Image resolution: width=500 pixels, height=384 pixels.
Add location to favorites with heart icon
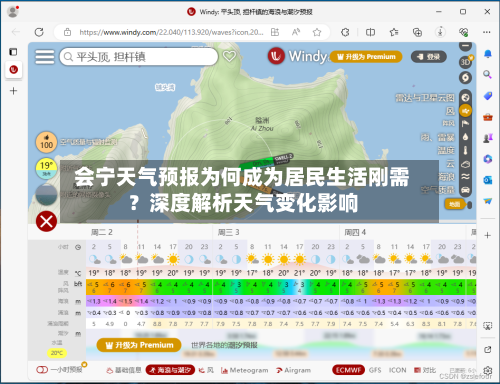click(x=229, y=56)
